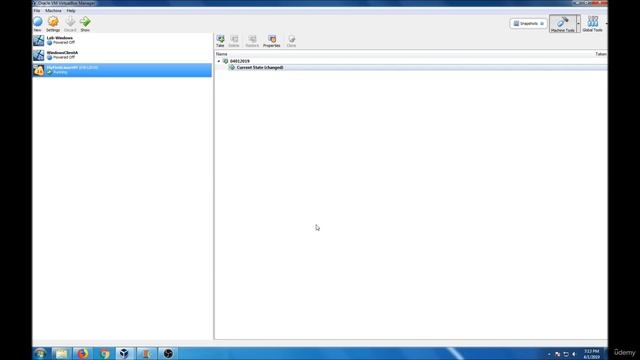This screenshot has width=640, height=360.
Task: Select the Lab-Windows virtual machine
Action: 122,40
